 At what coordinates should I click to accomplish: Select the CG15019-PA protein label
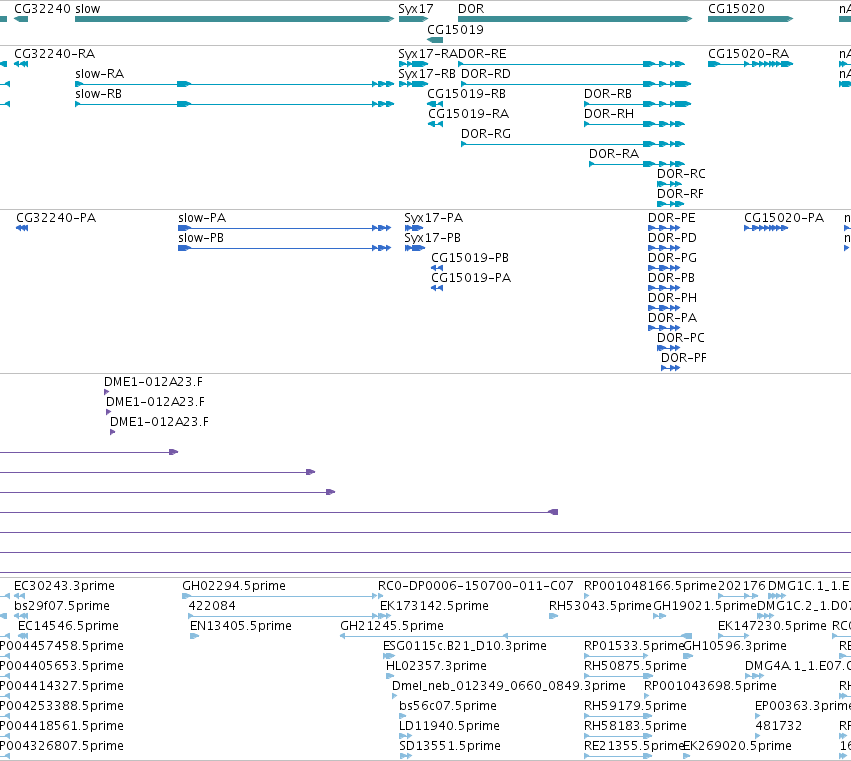click(471, 278)
